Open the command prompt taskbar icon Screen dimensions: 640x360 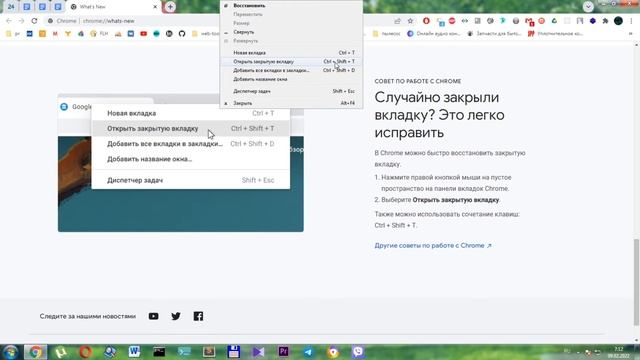tap(159, 352)
